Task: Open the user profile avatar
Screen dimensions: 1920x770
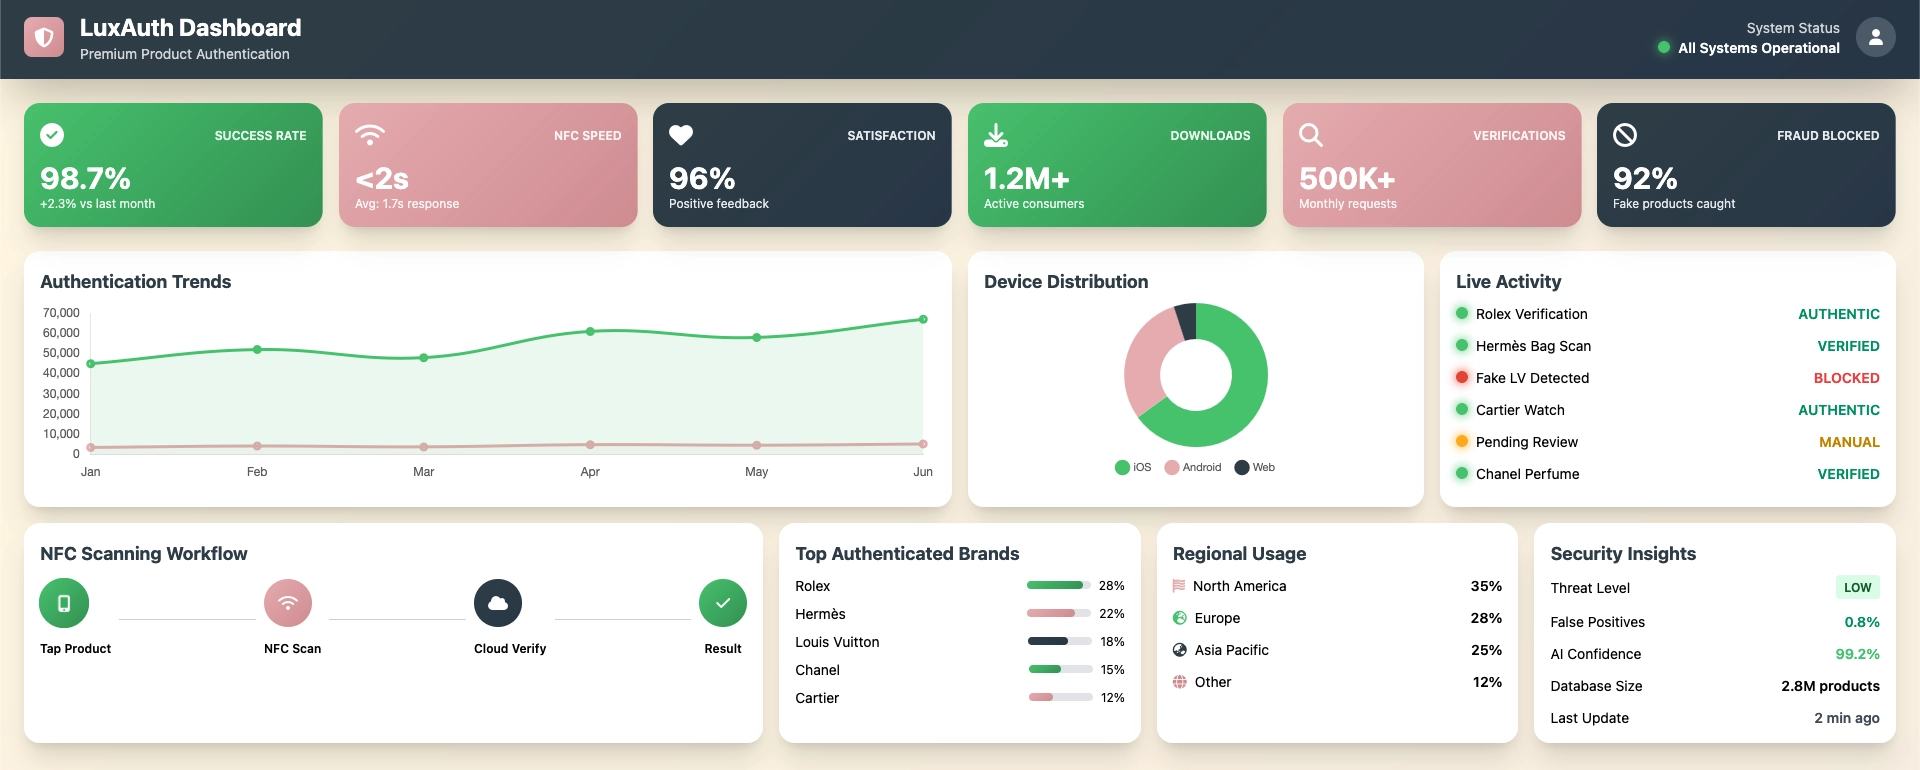Action: pos(1875,38)
